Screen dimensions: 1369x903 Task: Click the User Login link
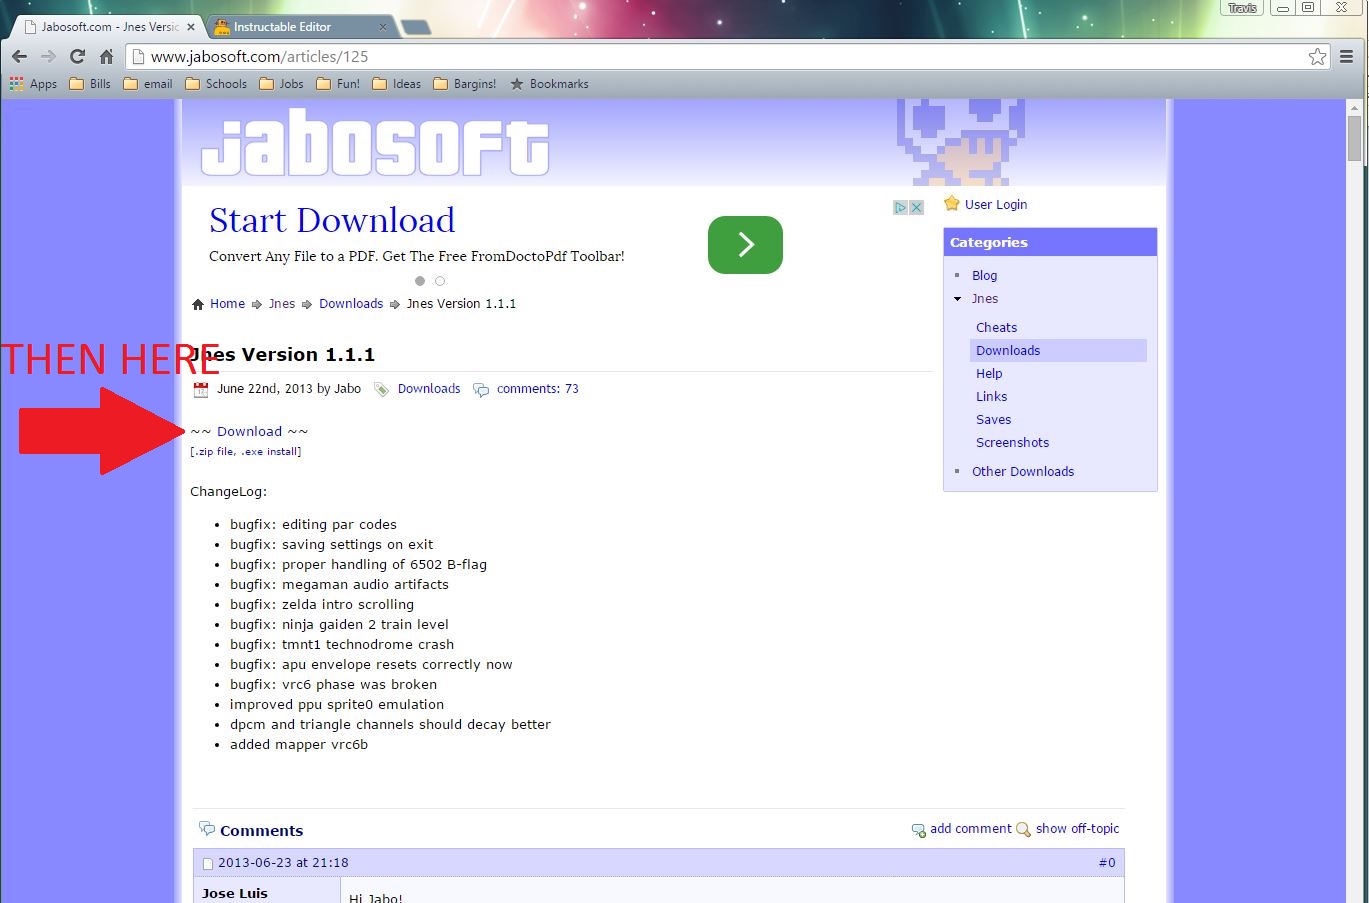coord(996,205)
